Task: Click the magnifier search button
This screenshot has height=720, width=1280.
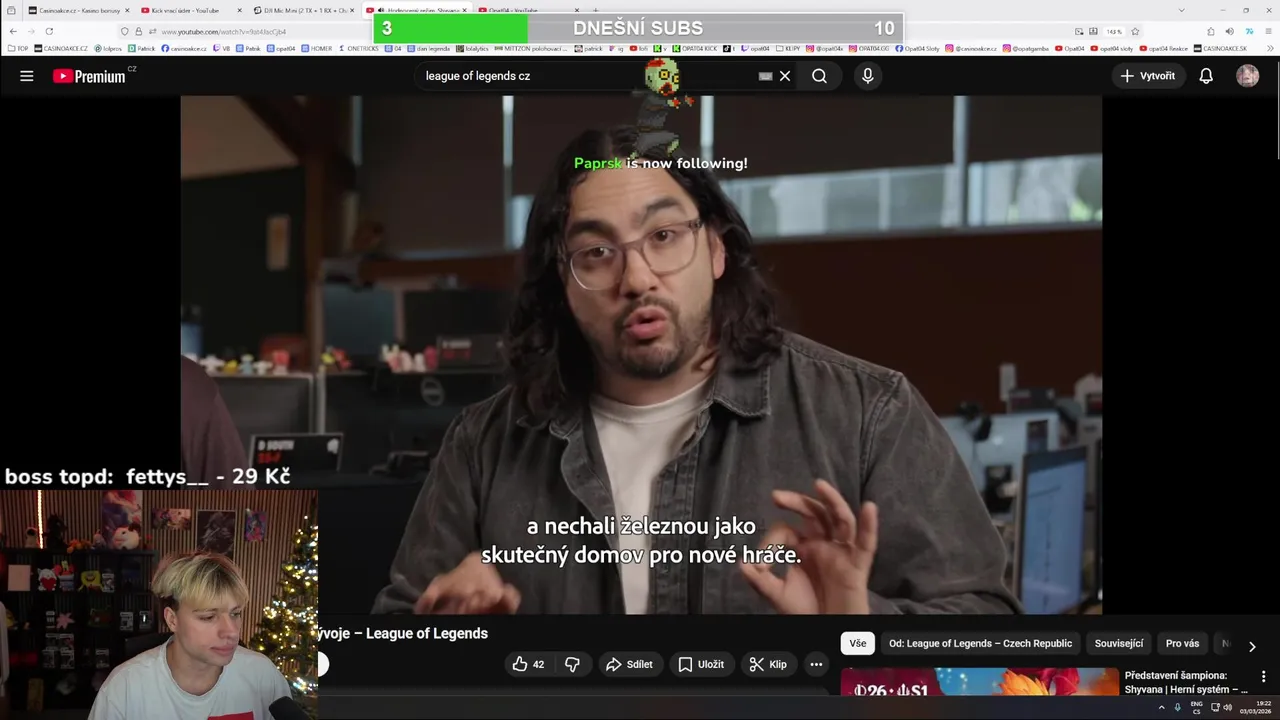Action: [819, 76]
